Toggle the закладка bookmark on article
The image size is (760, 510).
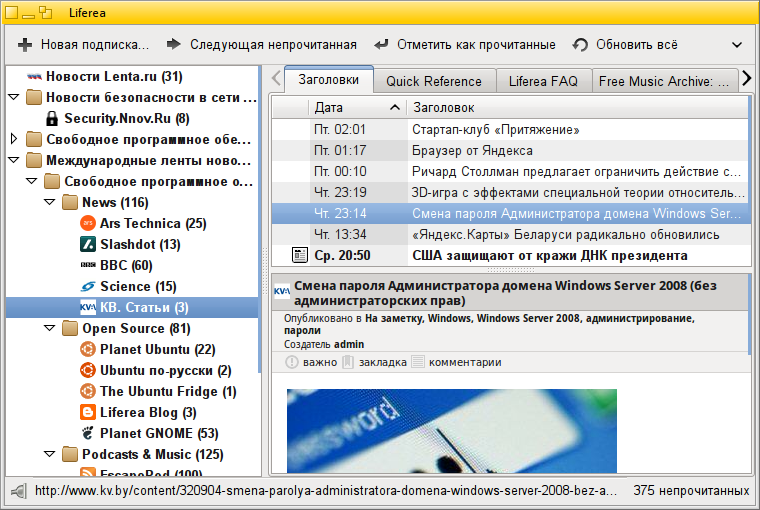tap(348, 362)
